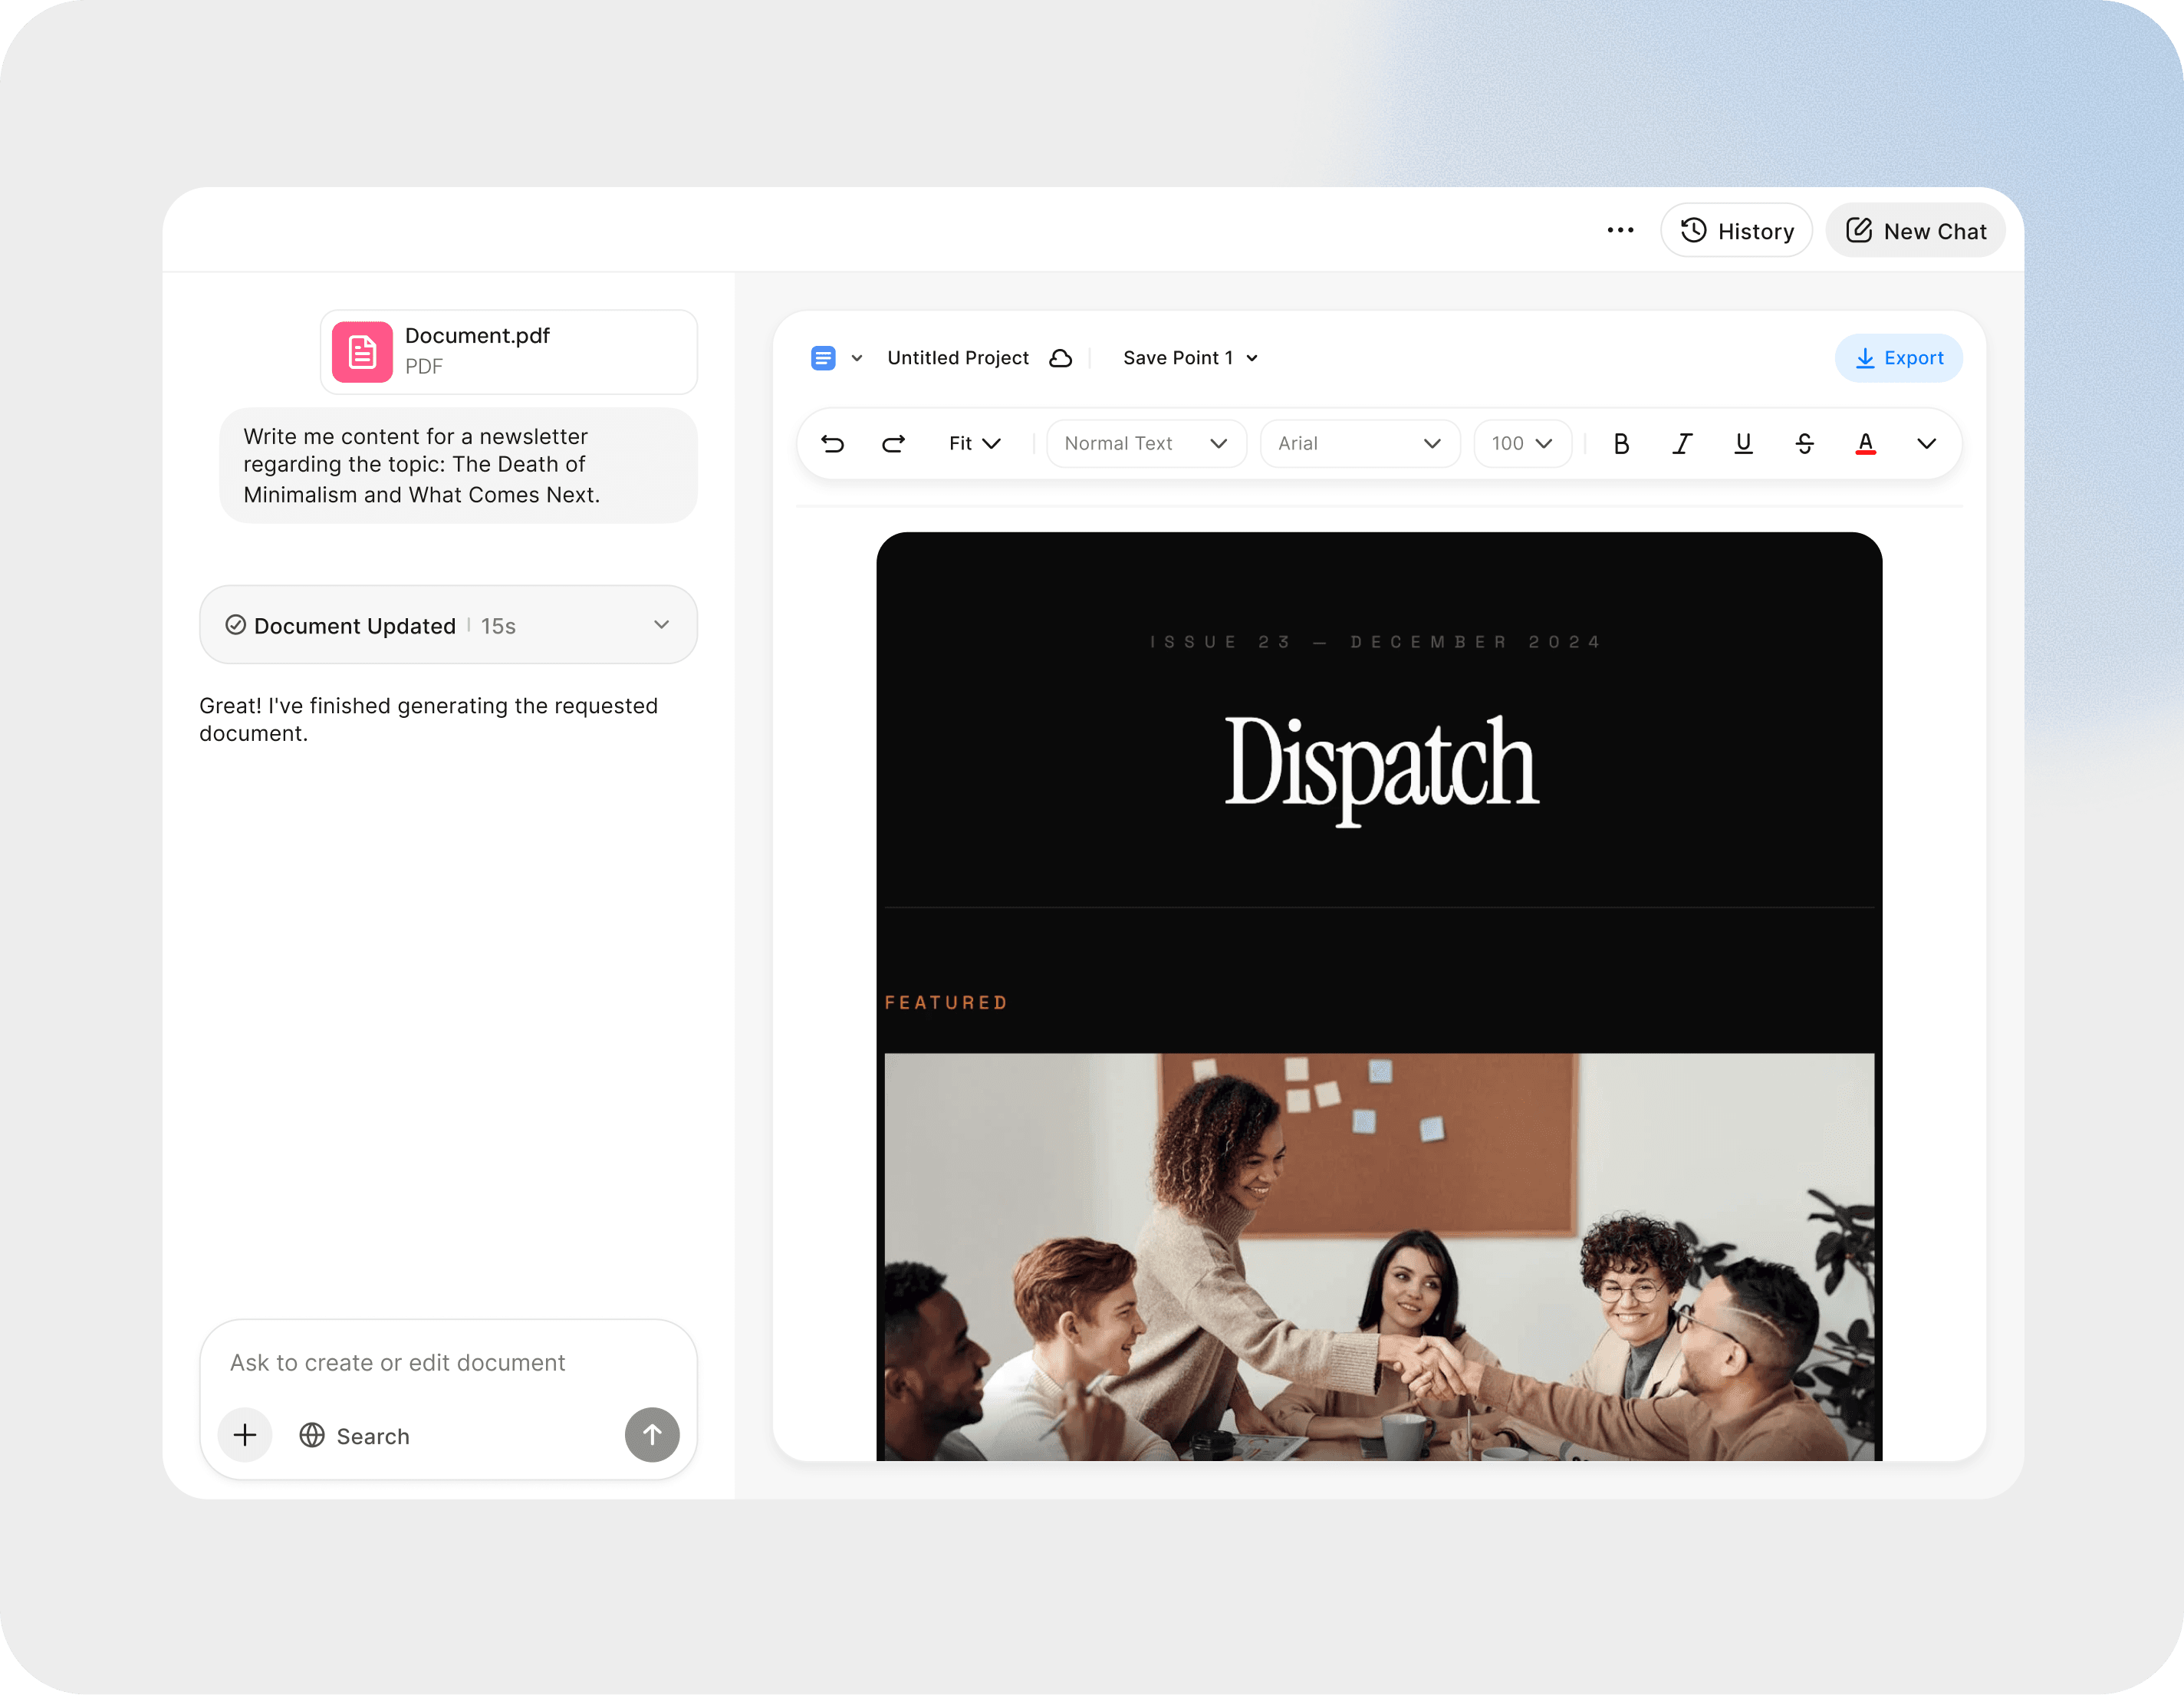Open the Fit zoom menu
Viewport: 2184px width, 1695px height.
tap(974, 443)
